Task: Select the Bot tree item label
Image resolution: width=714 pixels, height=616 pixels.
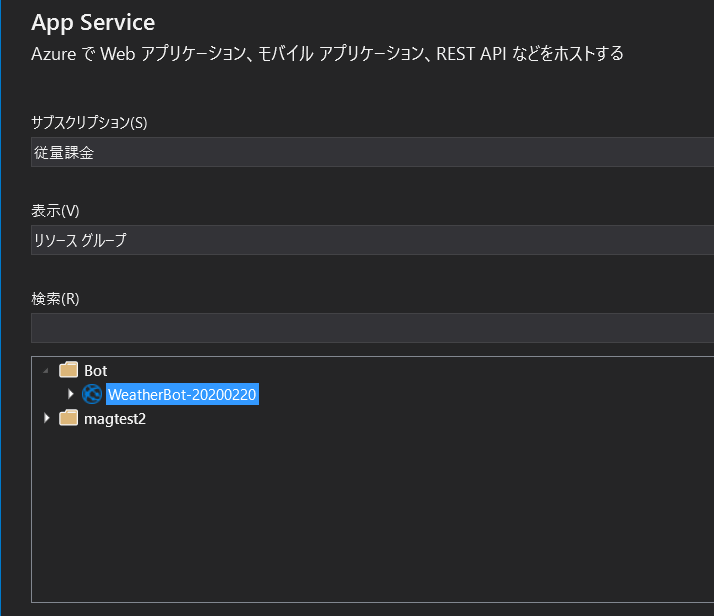Action: tap(96, 371)
